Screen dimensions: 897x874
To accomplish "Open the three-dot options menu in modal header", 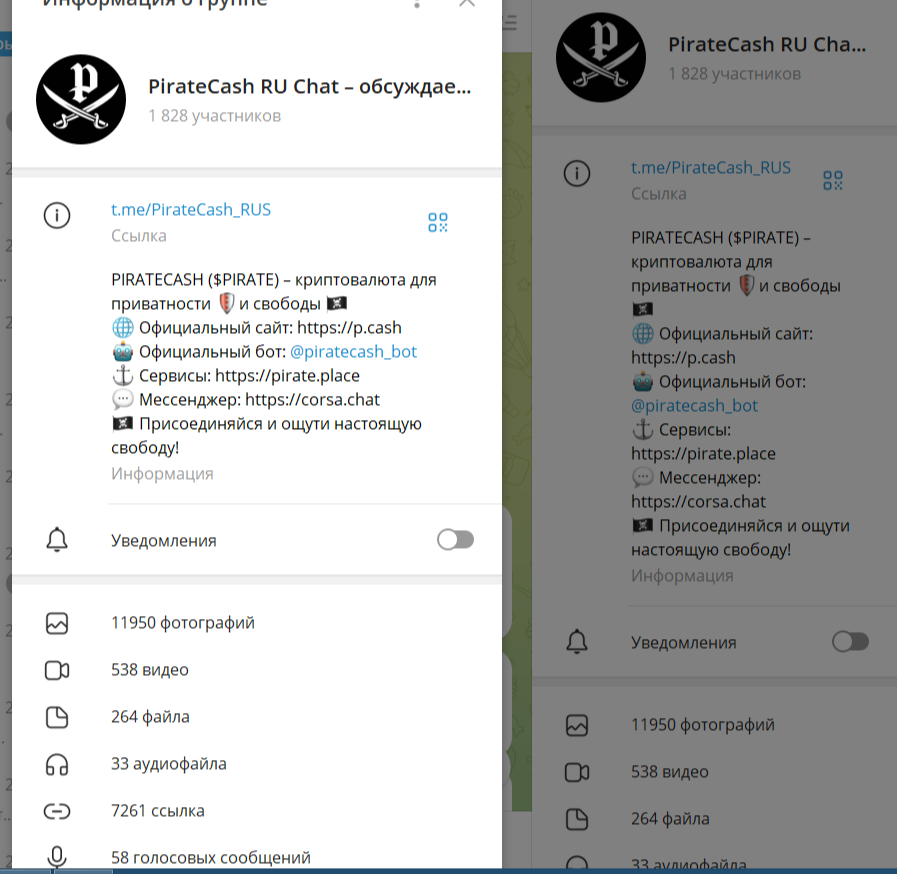I will point(417,3).
